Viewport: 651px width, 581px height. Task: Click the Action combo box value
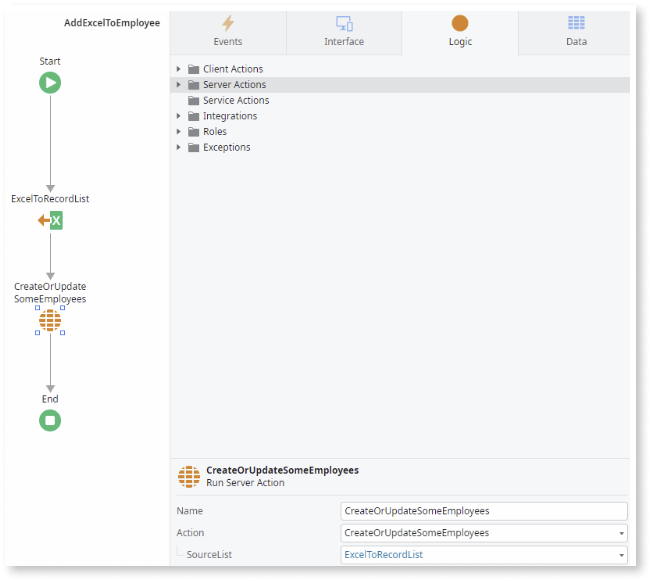[416, 533]
